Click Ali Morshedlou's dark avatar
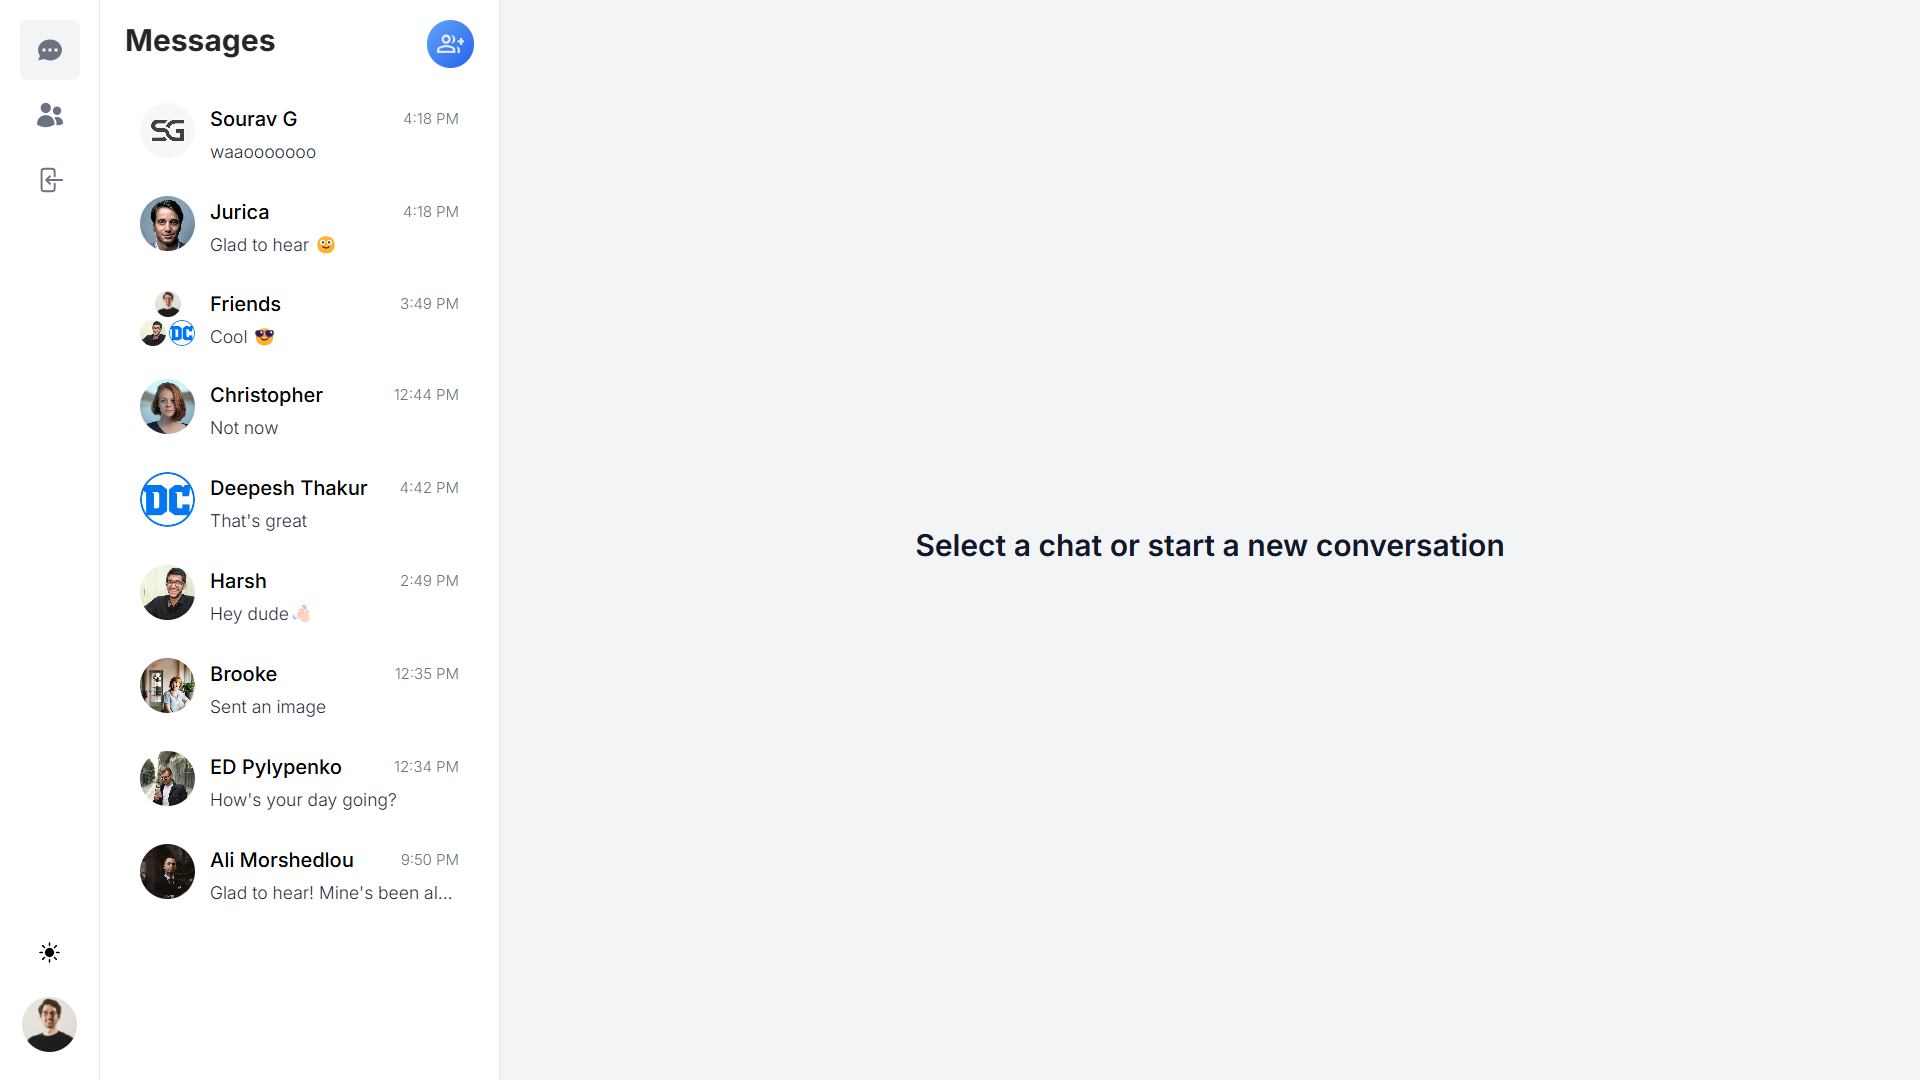Screen dimensions: 1920x1080 point(167,871)
